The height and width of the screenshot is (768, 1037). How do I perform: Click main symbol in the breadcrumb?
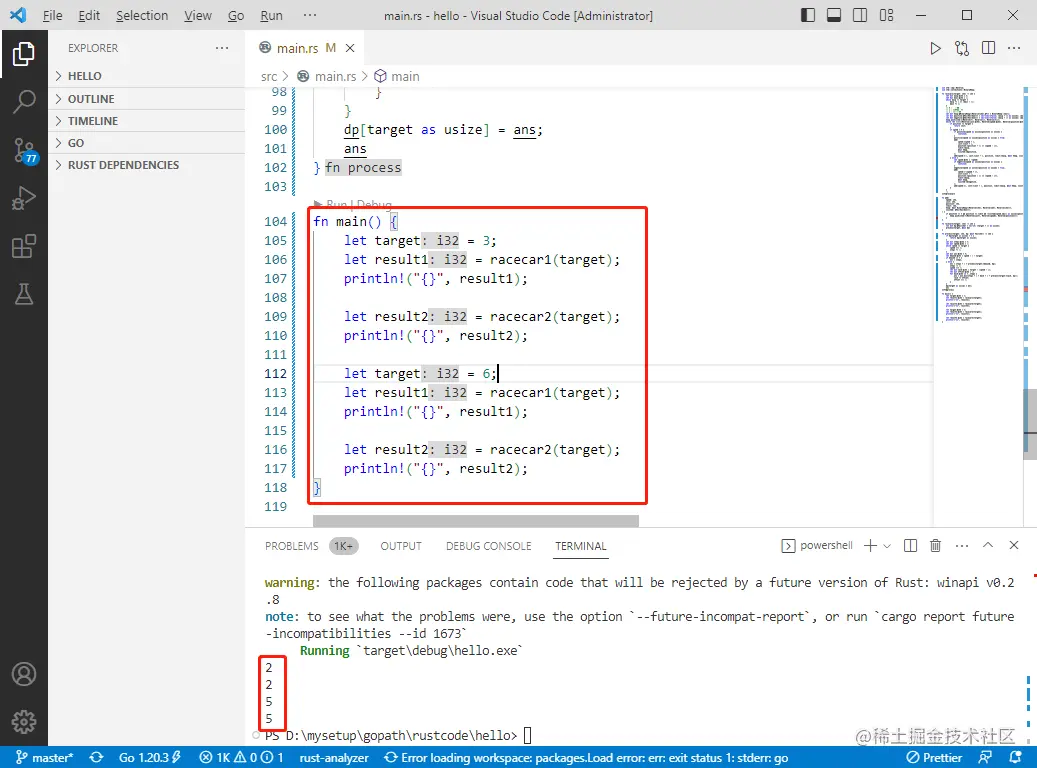click(x=405, y=77)
